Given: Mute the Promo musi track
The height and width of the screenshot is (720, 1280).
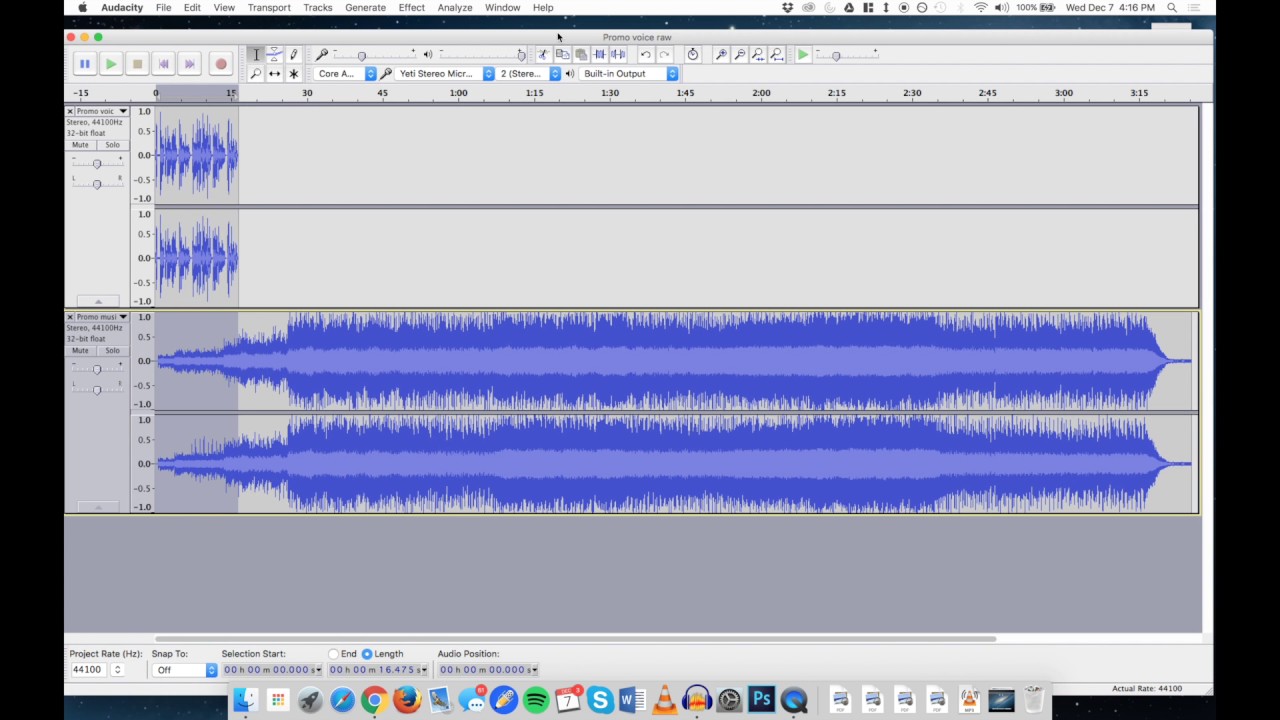Looking at the screenshot, I should tap(81, 351).
